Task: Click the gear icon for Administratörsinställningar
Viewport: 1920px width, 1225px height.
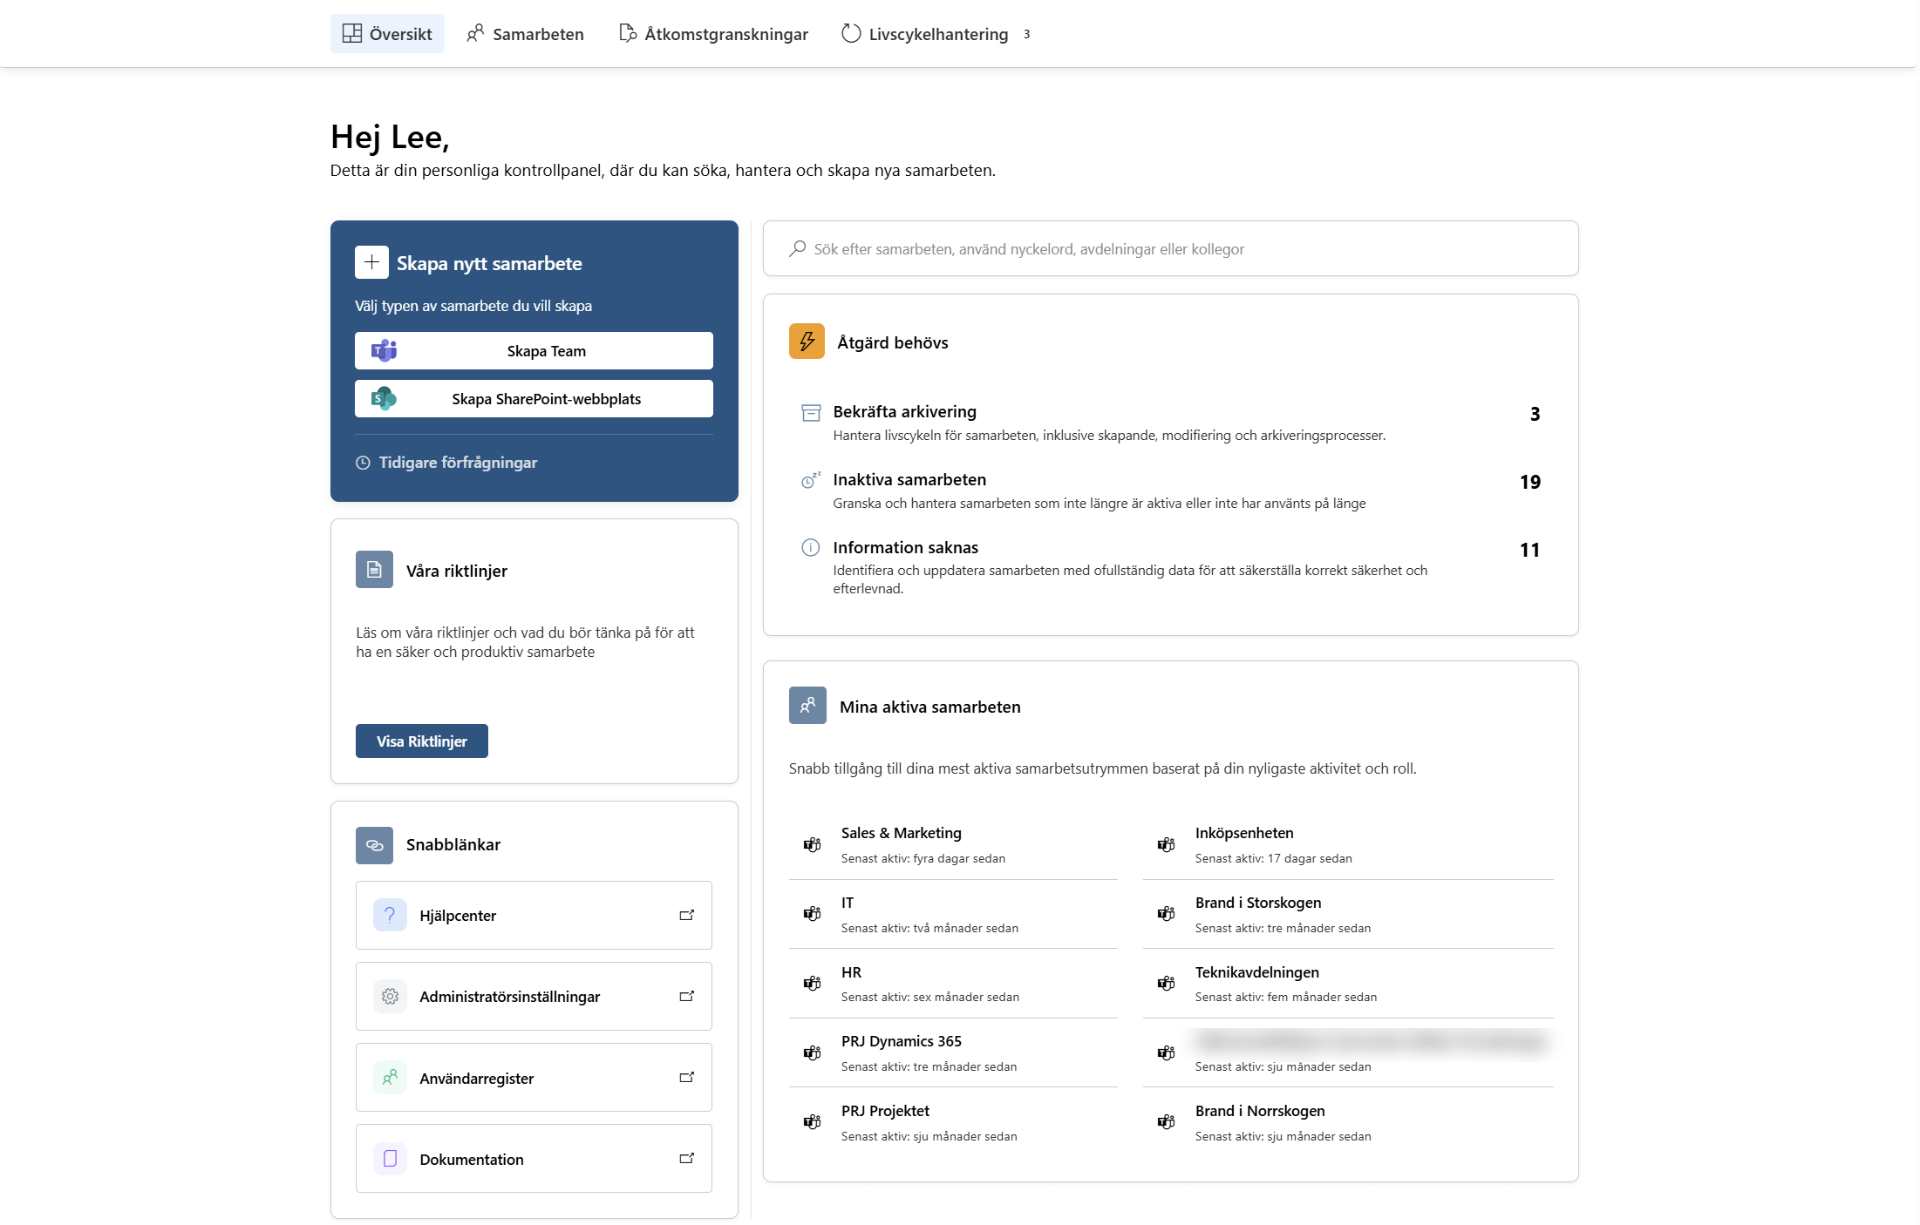Action: [390, 997]
